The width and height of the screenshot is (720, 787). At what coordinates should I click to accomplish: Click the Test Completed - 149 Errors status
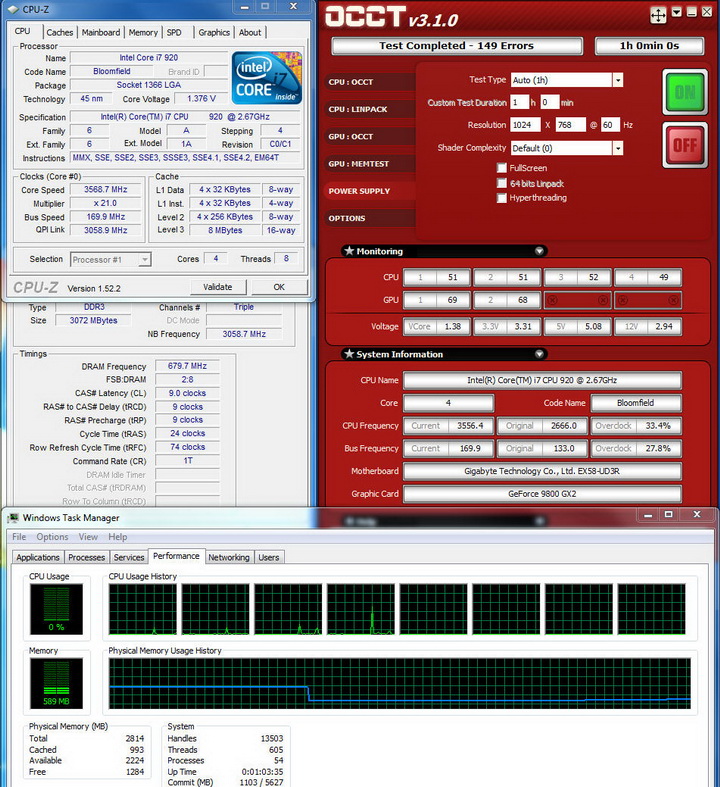[457, 46]
